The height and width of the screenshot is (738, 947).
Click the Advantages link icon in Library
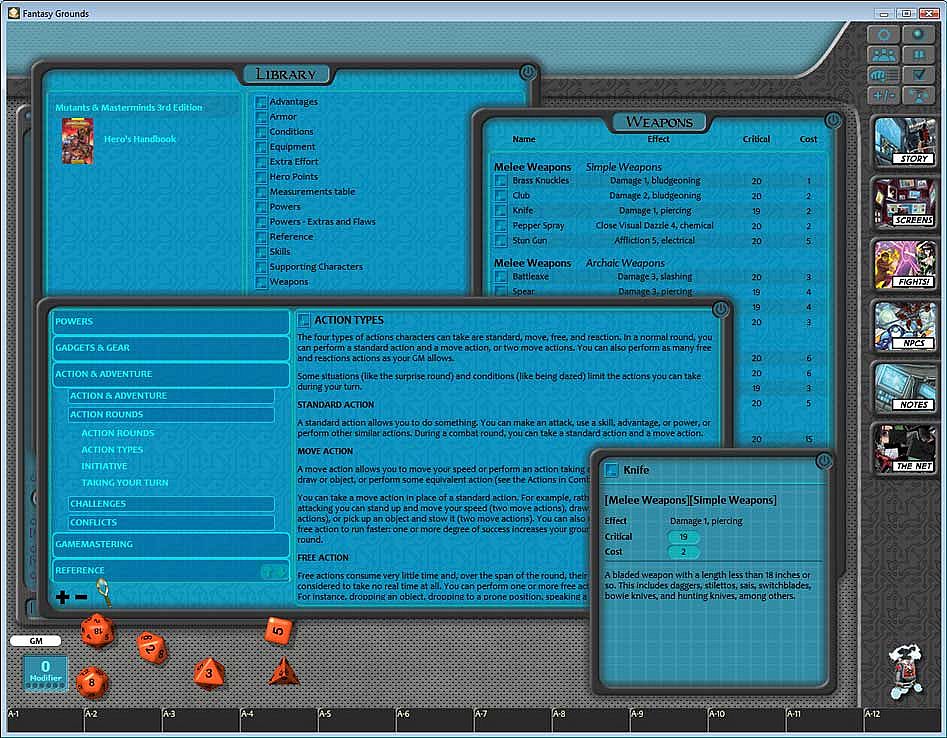click(261, 102)
